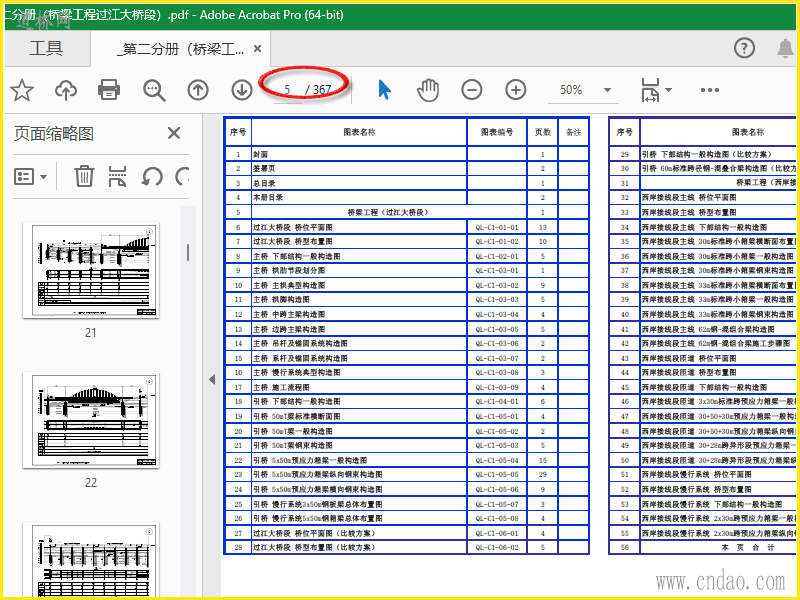Click the 图表名称 header in left table

[x=359, y=132]
